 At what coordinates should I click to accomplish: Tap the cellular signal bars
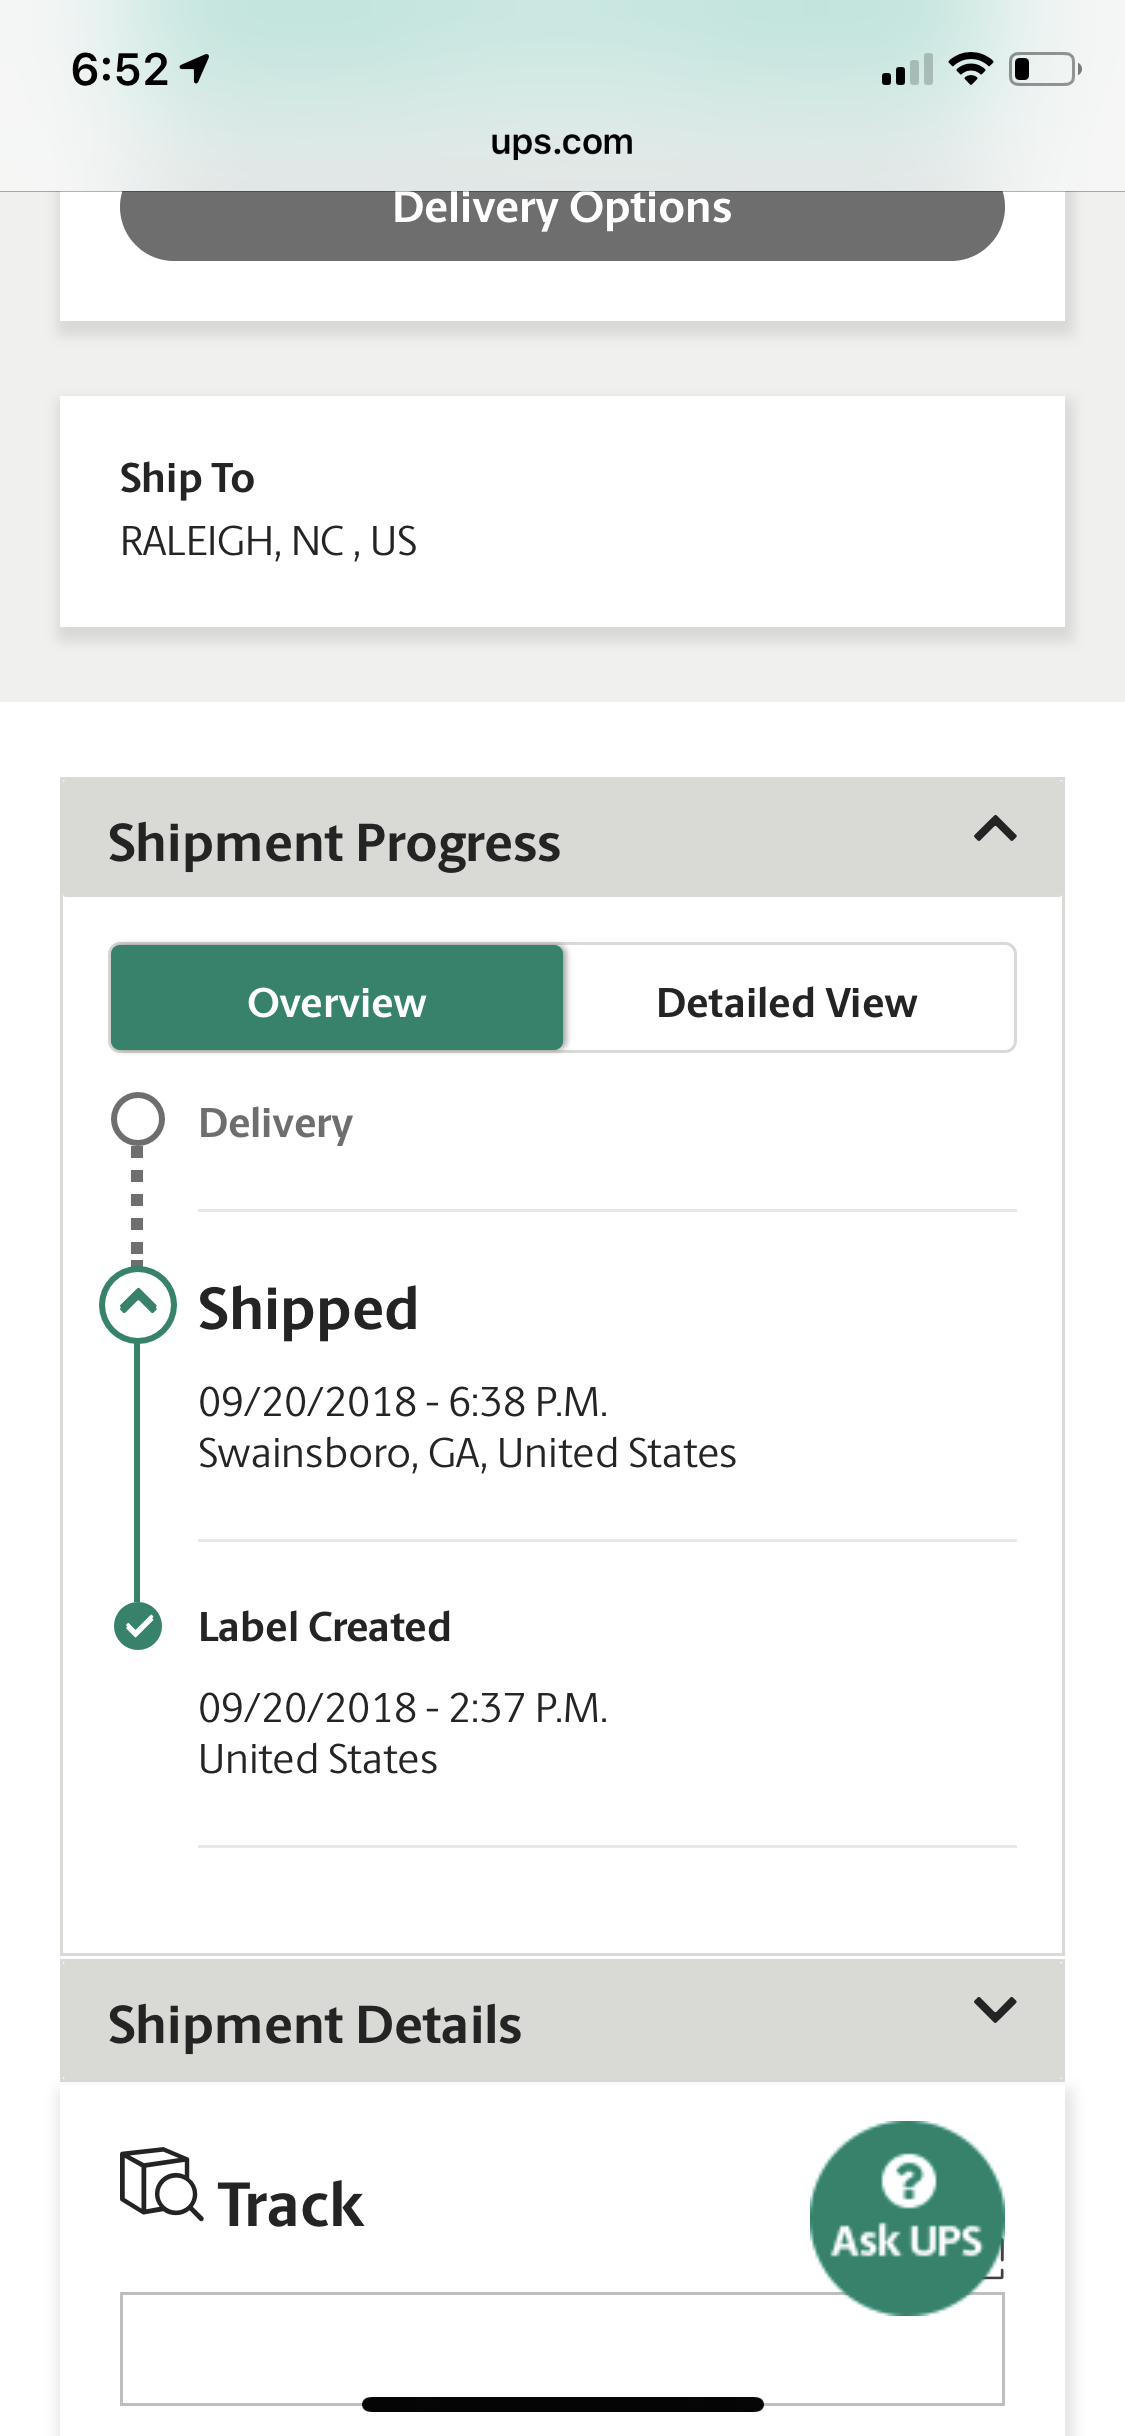click(x=907, y=70)
